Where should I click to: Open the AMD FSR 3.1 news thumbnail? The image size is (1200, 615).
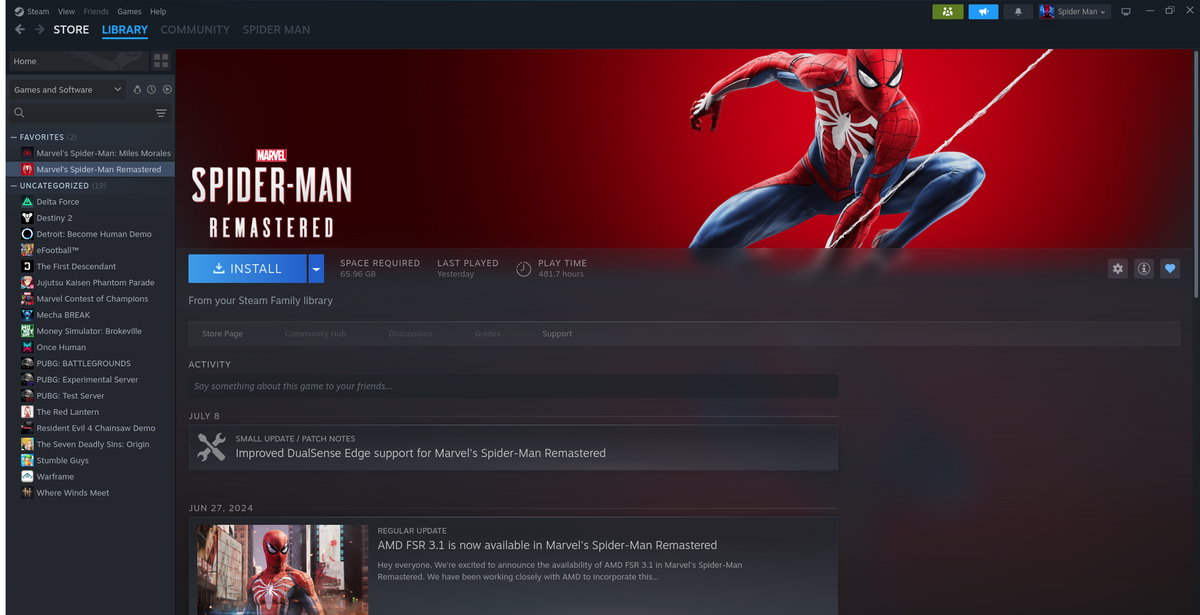(282, 570)
